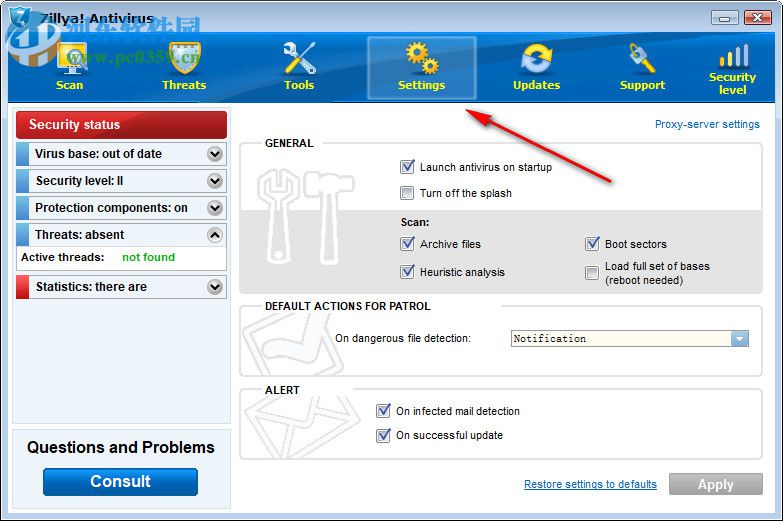Toggle Boot sectors scan checkbox

pos(592,244)
